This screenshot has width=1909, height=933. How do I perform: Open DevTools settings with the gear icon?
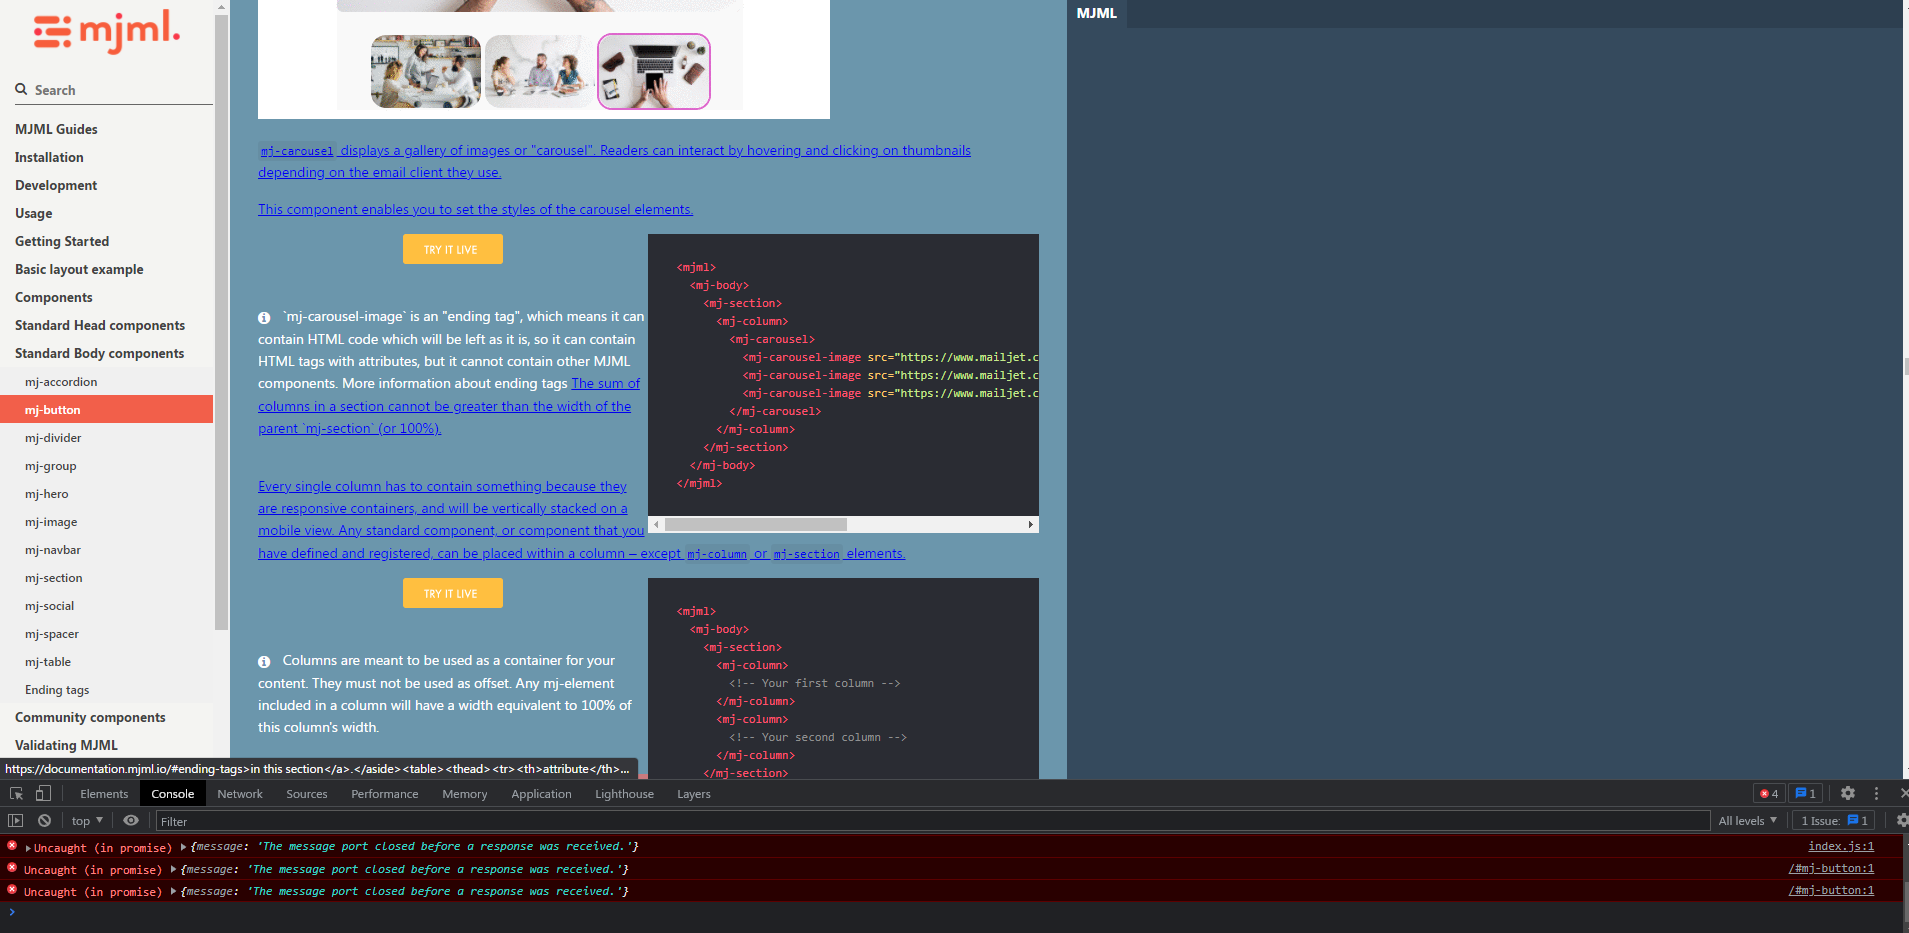1846,793
